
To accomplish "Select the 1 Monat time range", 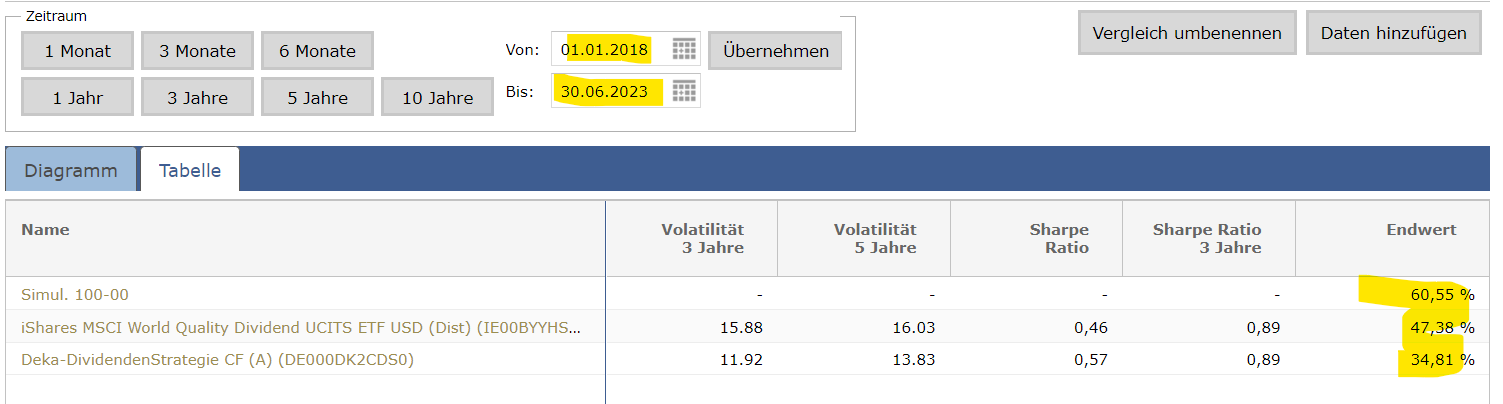I will click(77, 51).
